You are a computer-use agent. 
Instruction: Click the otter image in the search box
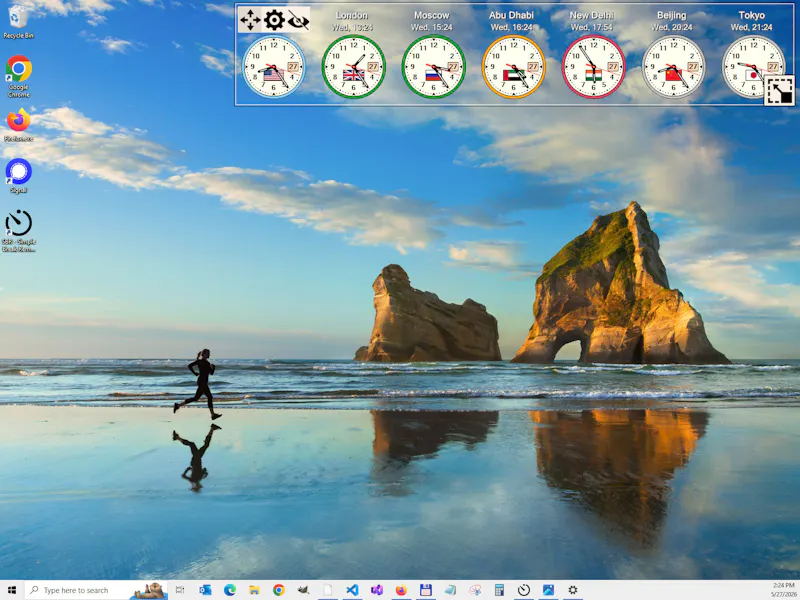[148, 591]
